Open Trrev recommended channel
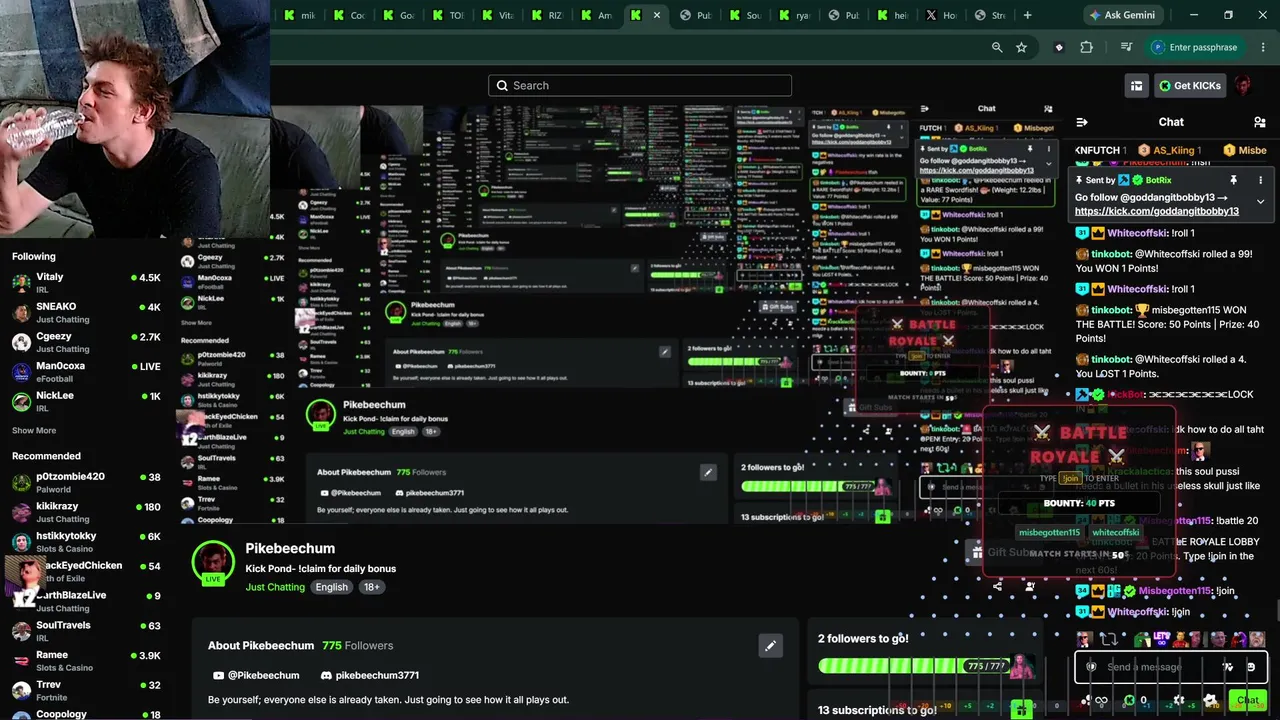 (x=85, y=691)
